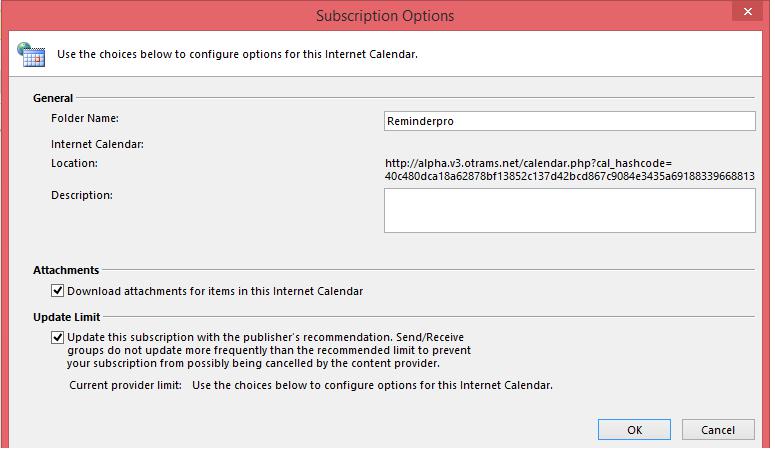Viewport: 775px width, 449px height.
Task: Dismiss the dialog using the Cancel button
Action: point(718,430)
